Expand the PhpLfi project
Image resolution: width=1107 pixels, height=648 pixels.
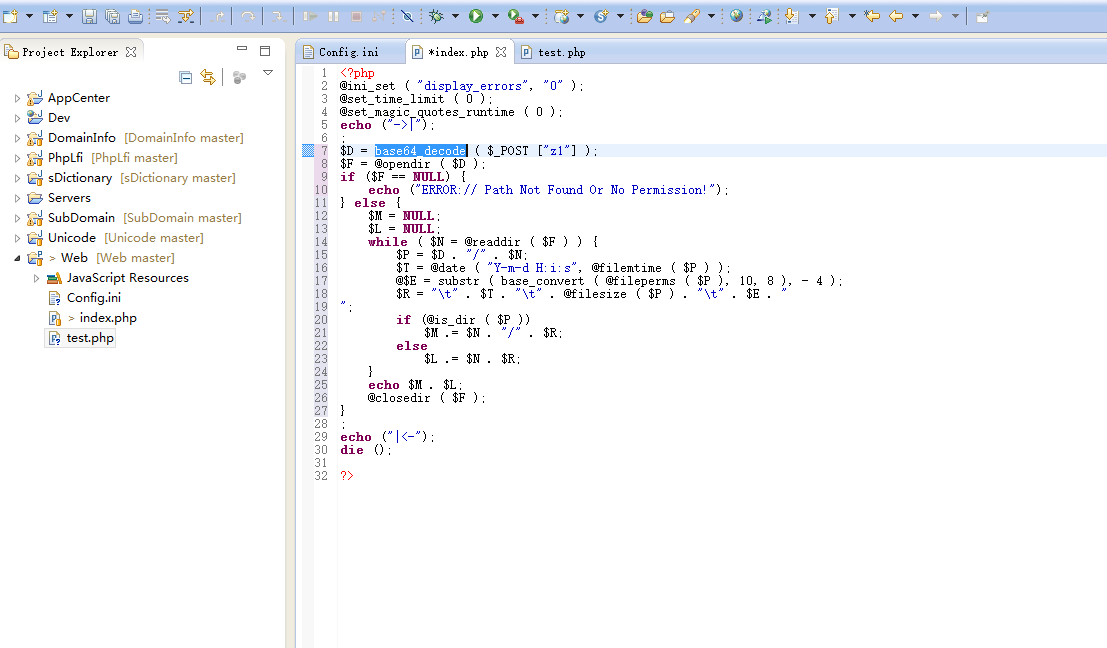(x=18, y=158)
